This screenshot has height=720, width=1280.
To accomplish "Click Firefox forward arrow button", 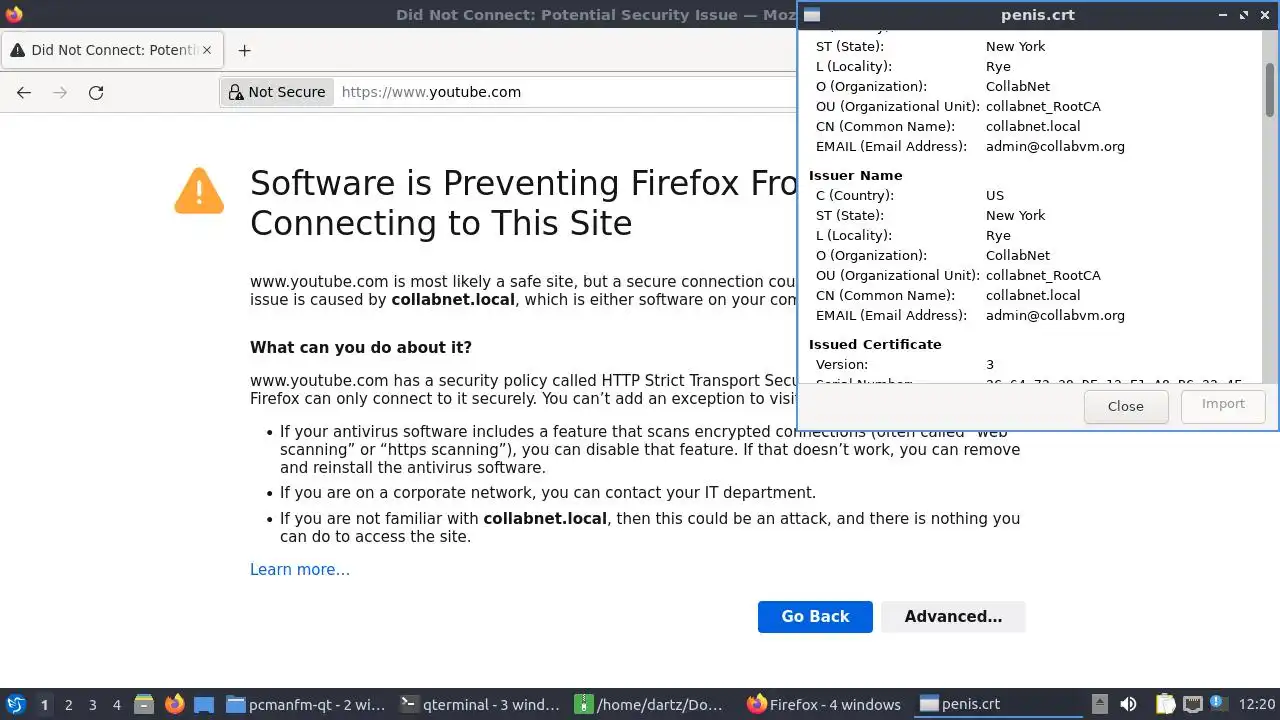I will [60, 92].
